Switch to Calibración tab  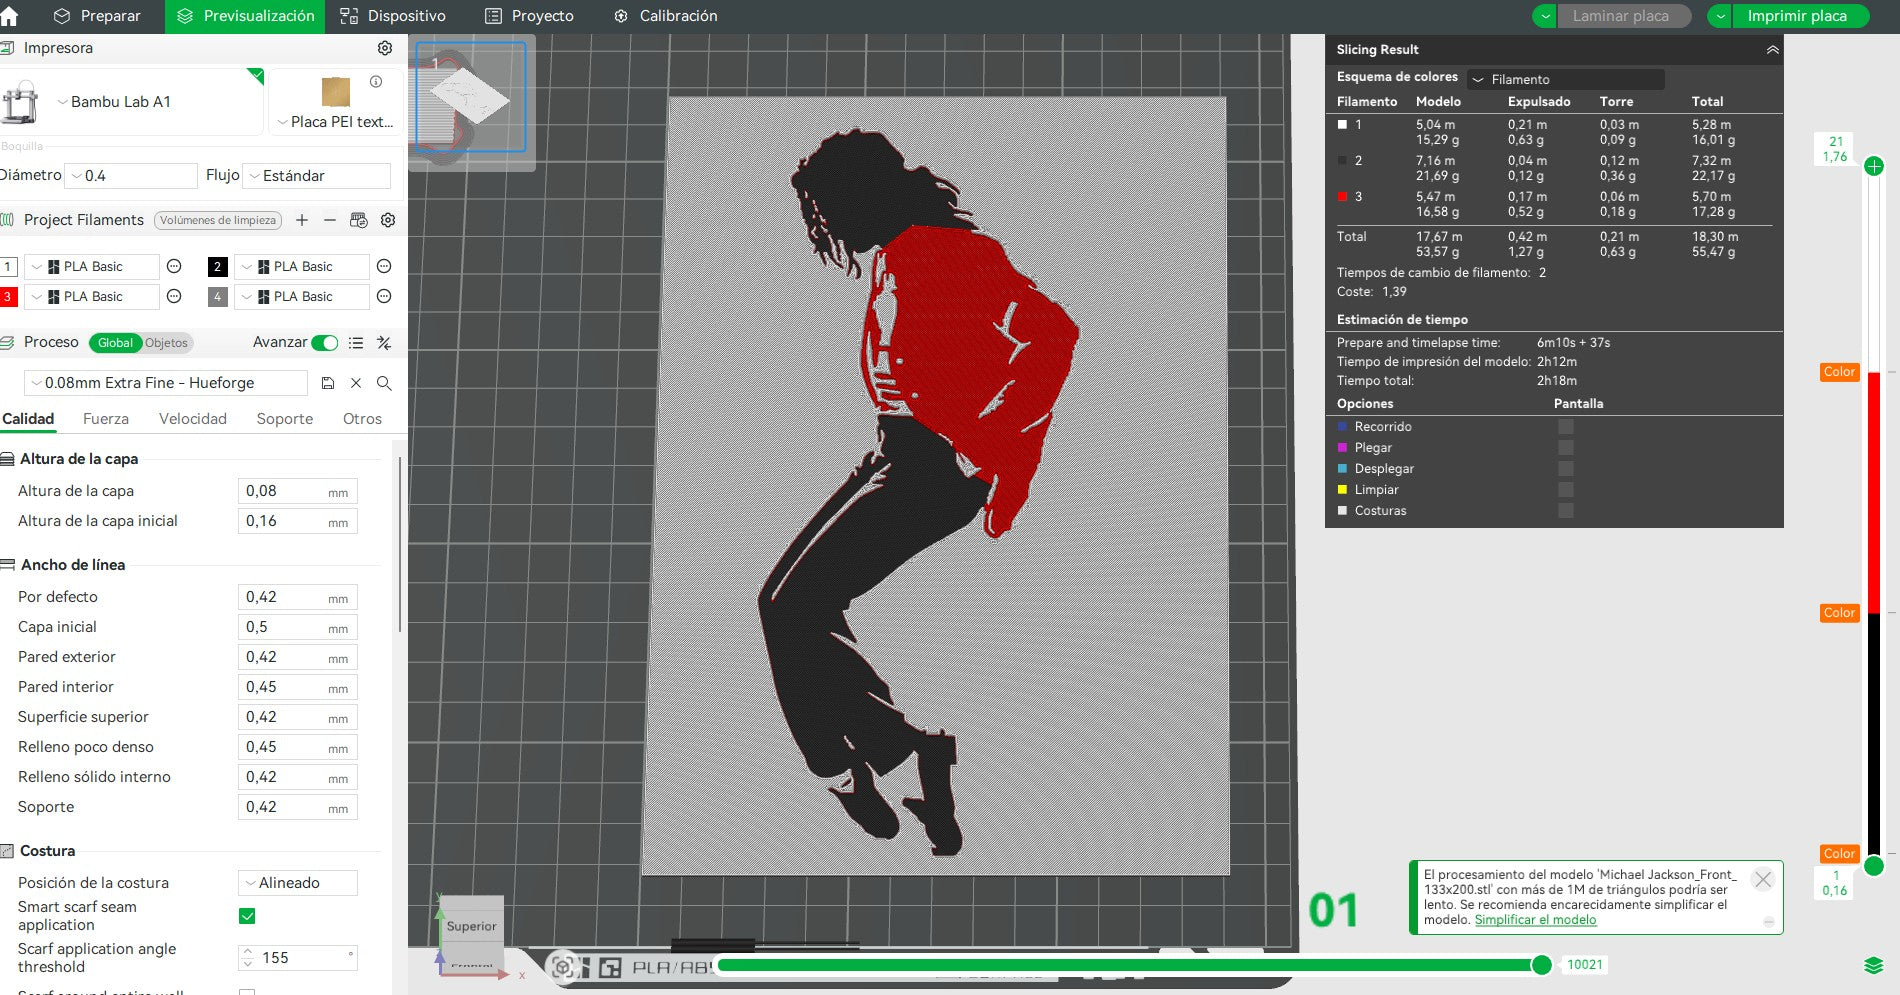click(x=665, y=16)
